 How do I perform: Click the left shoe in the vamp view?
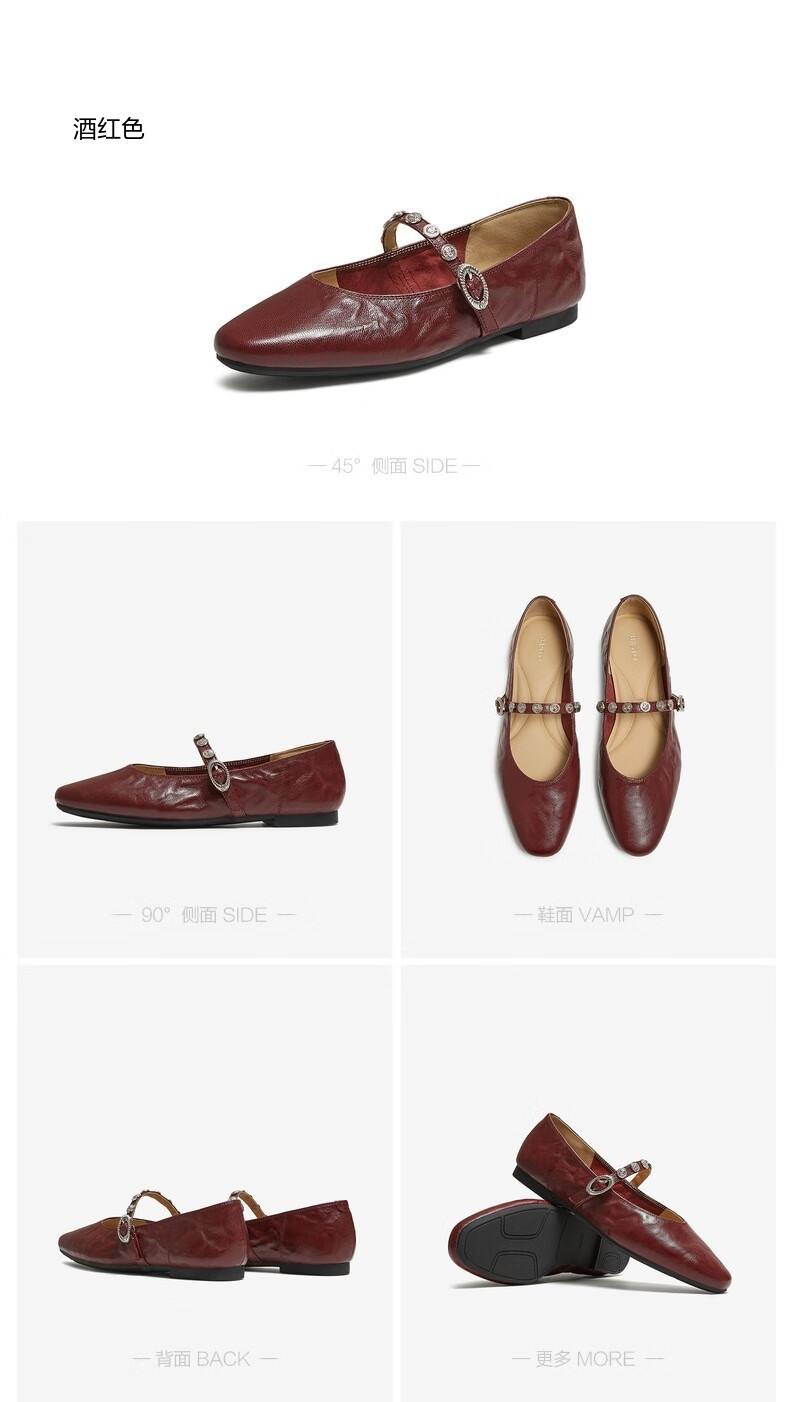[x=537, y=725]
